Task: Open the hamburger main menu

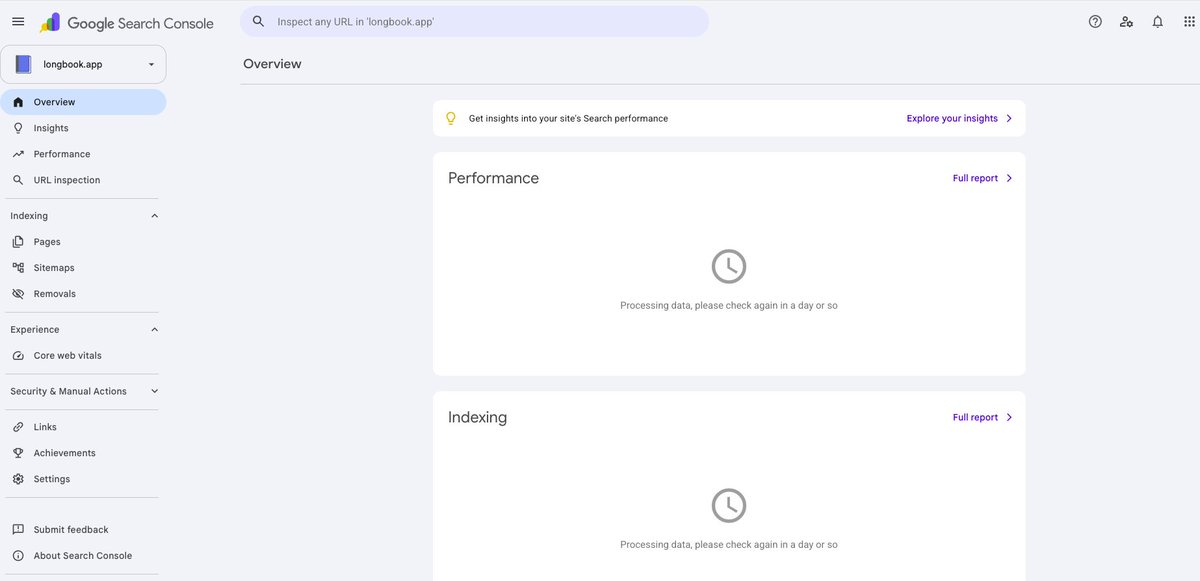Action: tap(18, 22)
